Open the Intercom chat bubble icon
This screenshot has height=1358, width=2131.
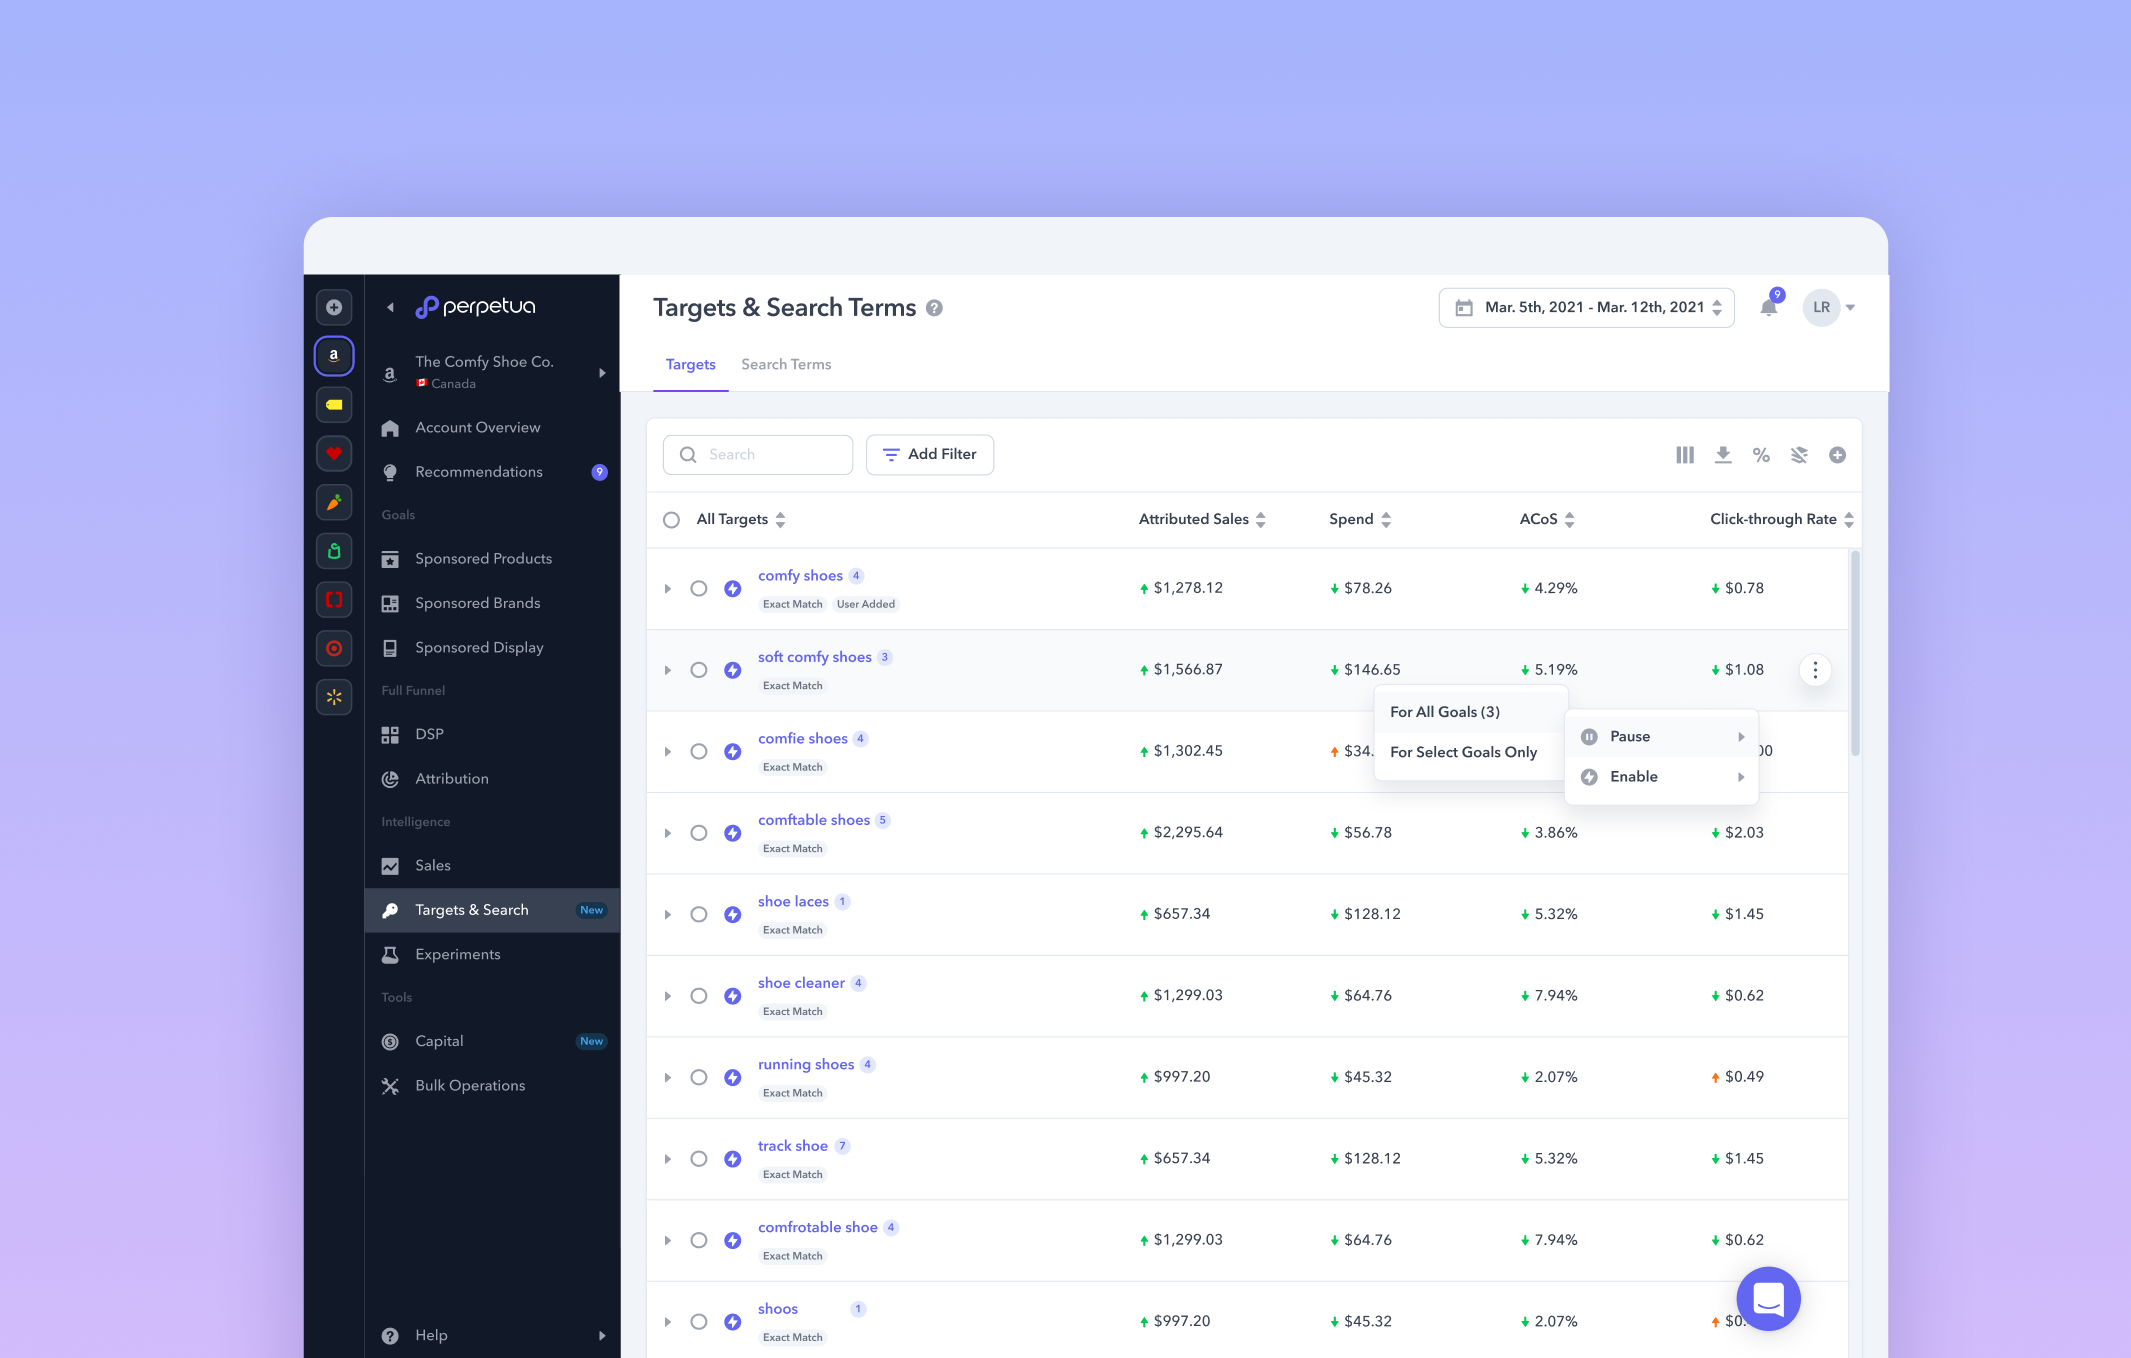(x=1768, y=1298)
